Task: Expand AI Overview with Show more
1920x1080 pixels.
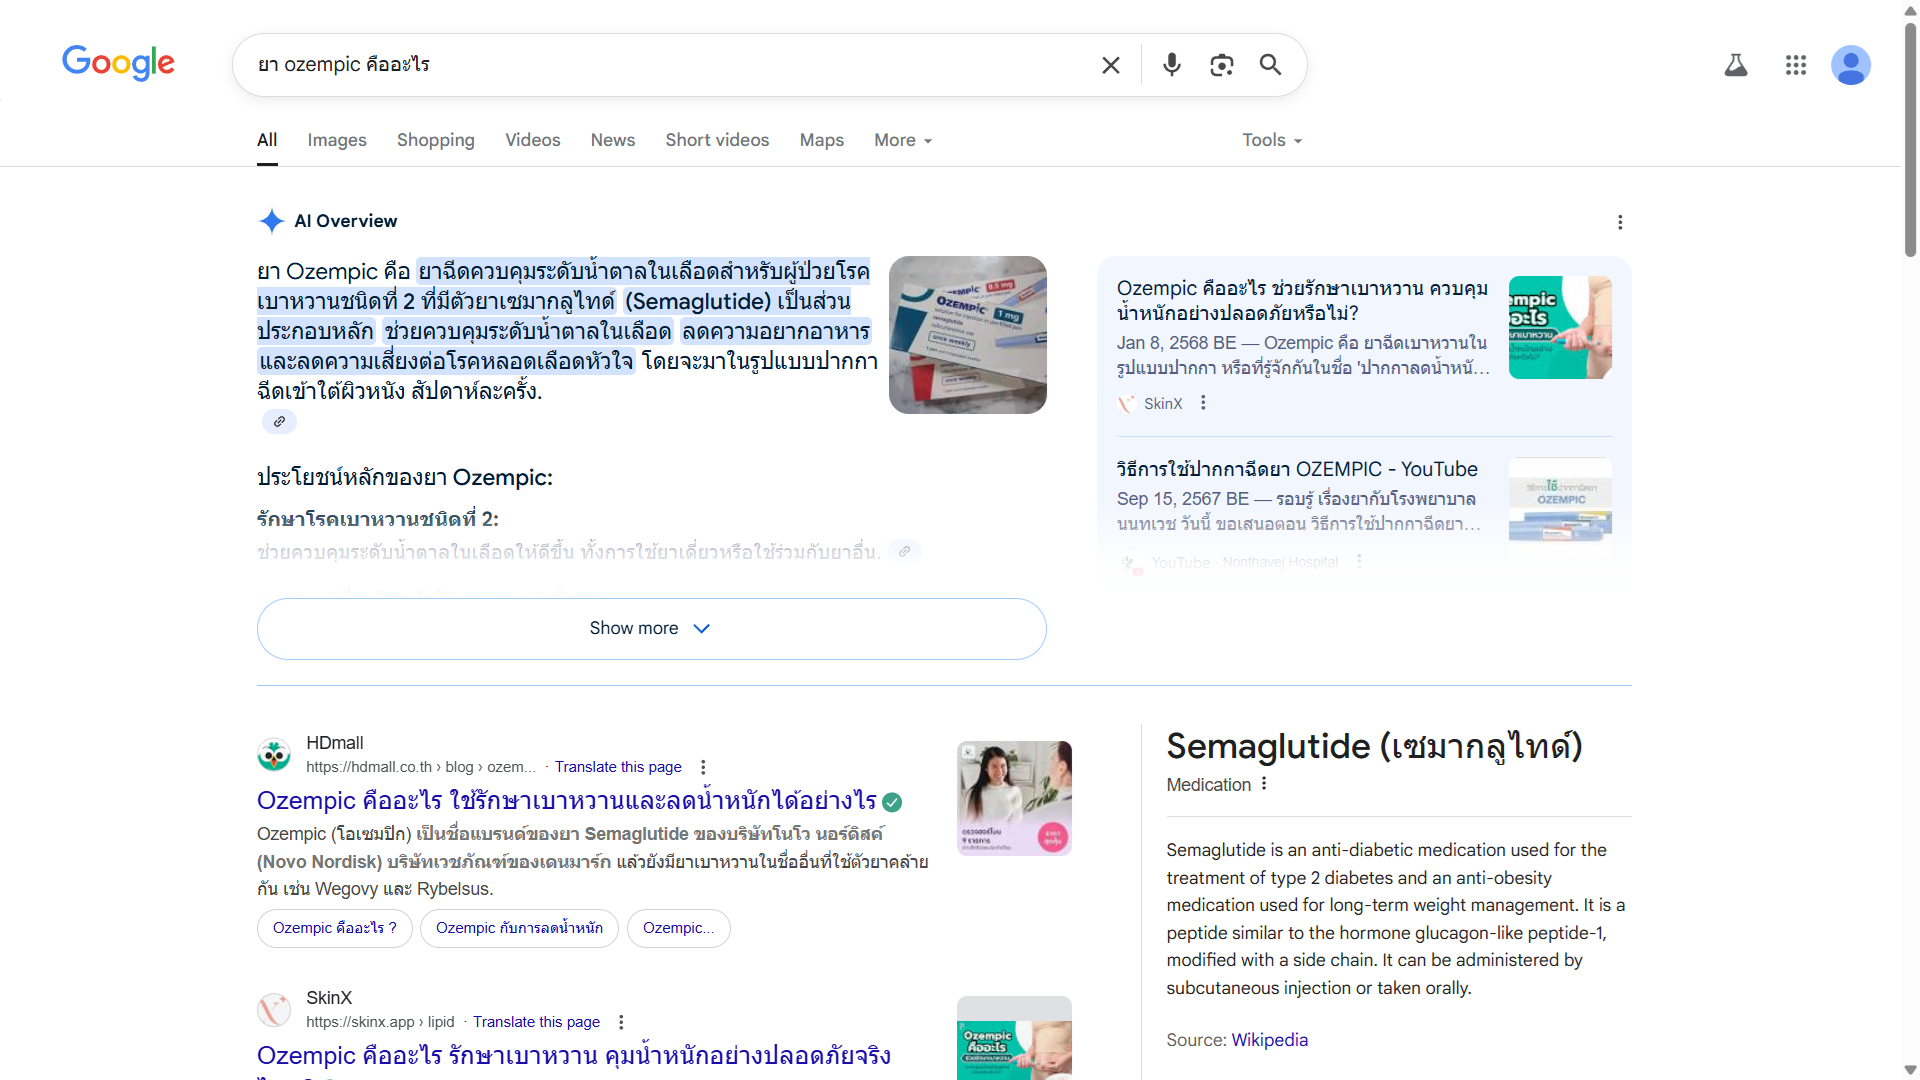Action: click(x=651, y=628)
